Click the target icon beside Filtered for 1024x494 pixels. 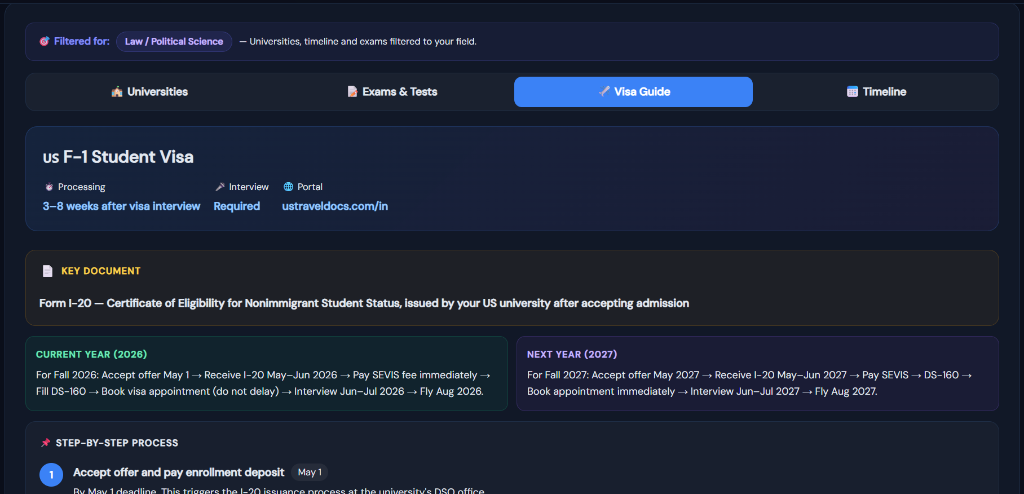point(44,42)
